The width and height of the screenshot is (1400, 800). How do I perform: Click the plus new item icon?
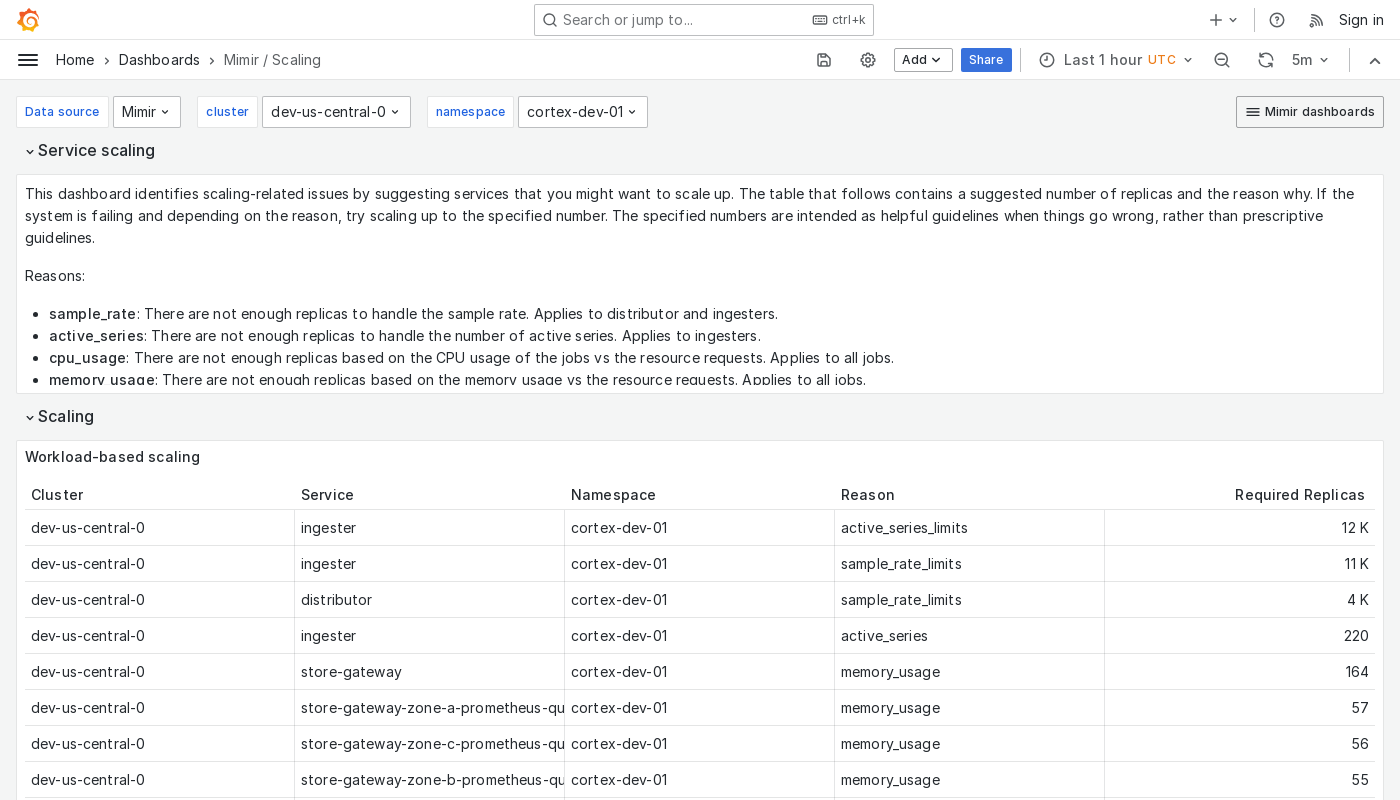coord(1223,20)
